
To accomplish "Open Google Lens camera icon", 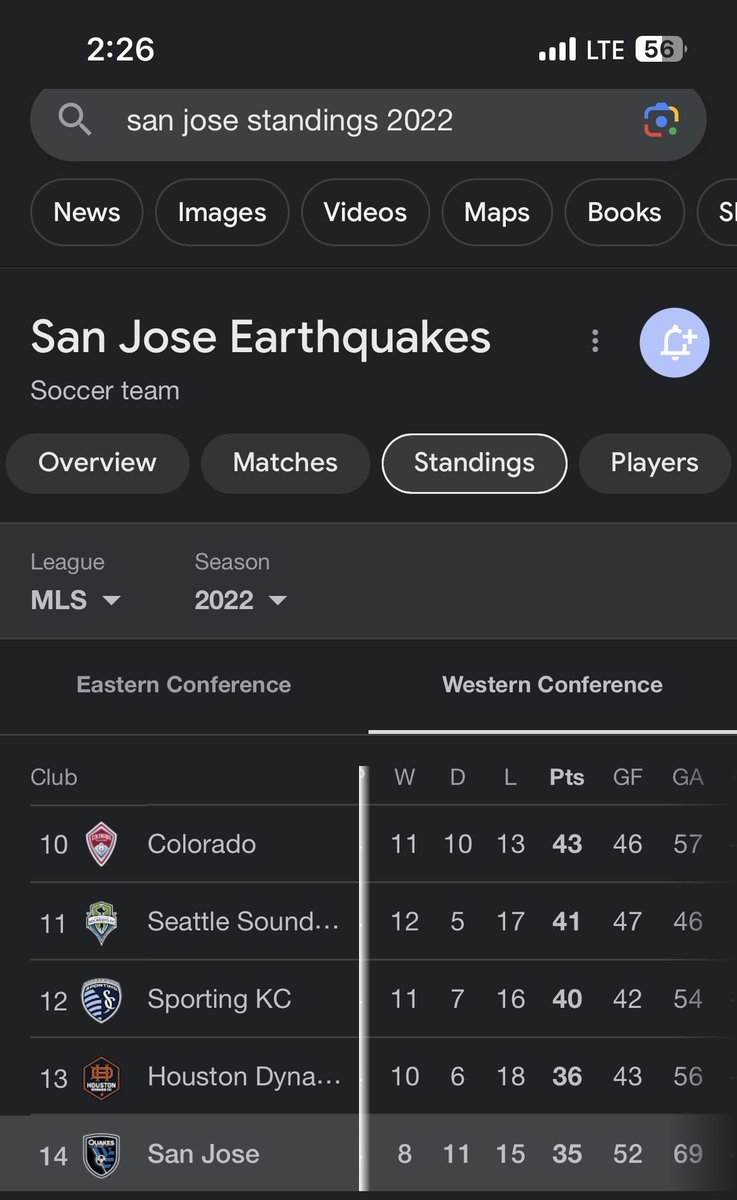I will (x=661, y=121).
